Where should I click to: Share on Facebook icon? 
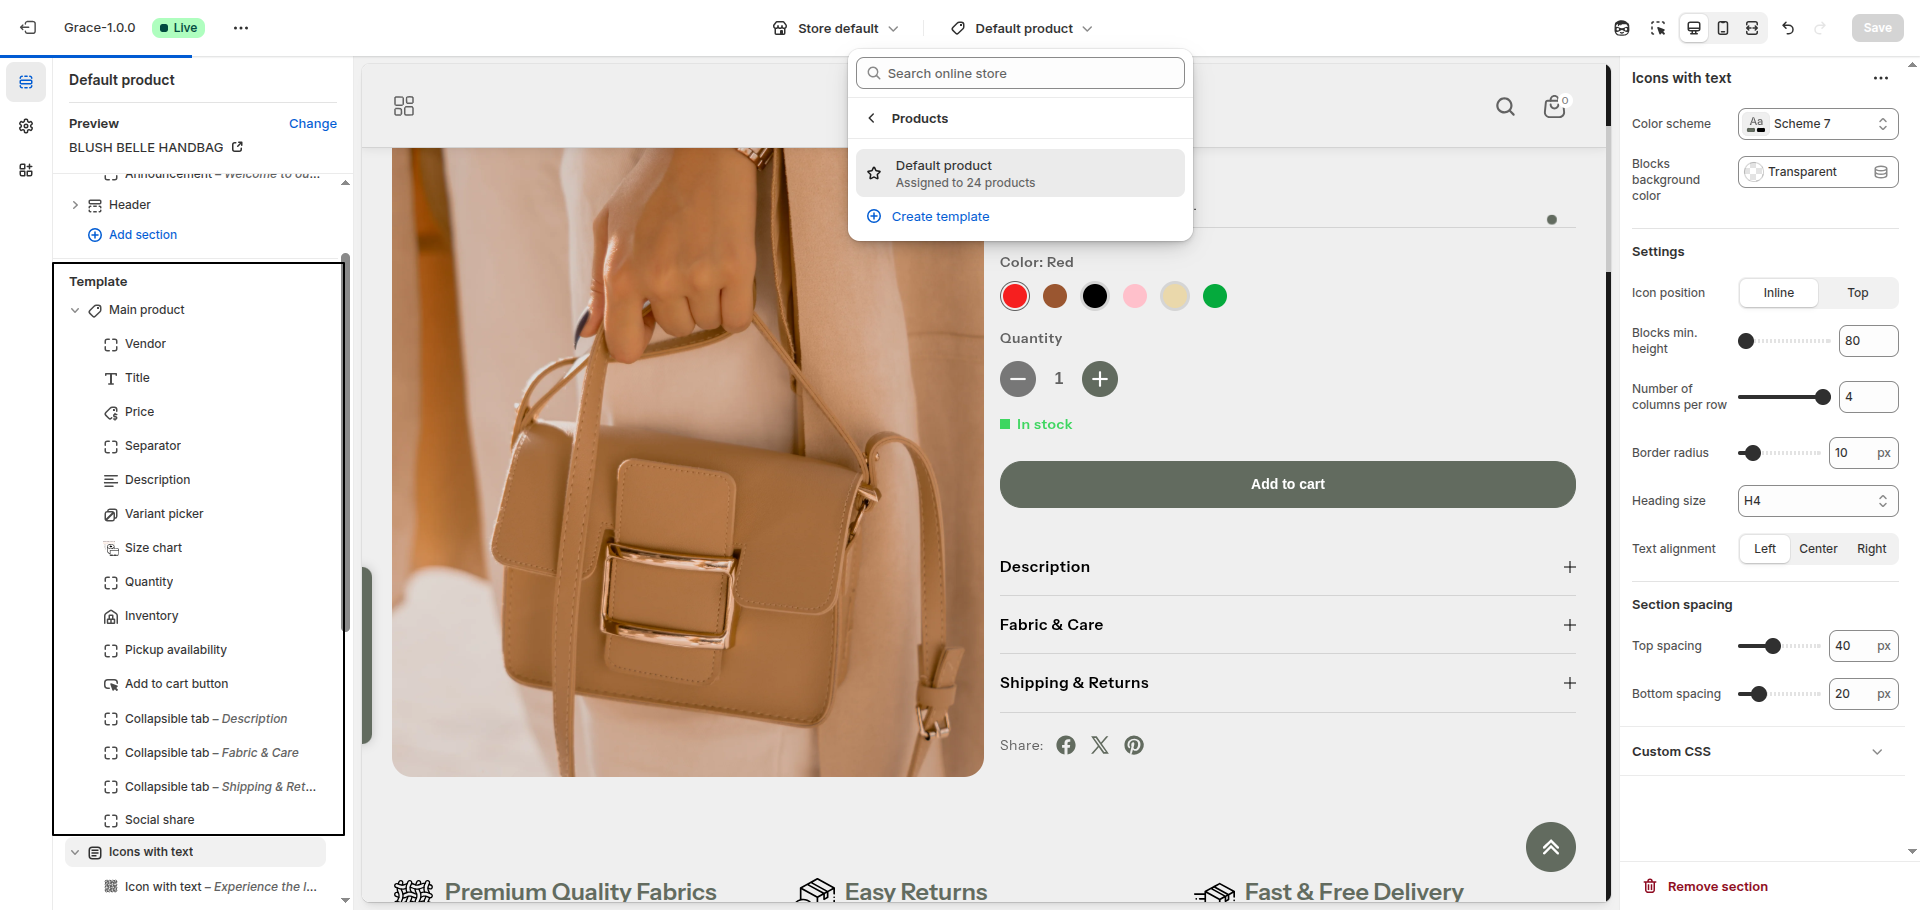1066,745
